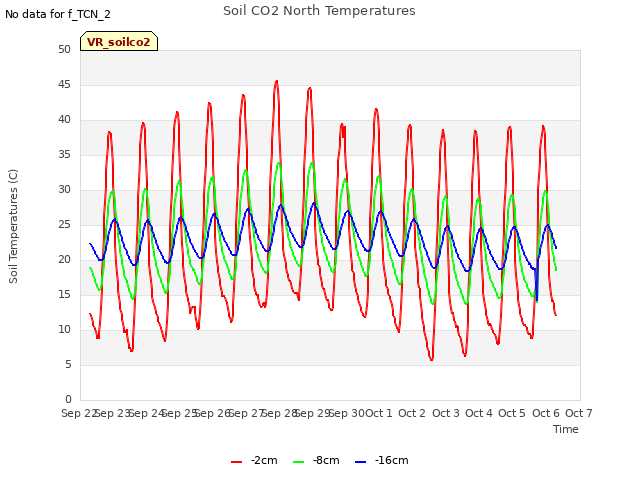
Task: Click the Oct 5 tick label
Action: coord(512,413)
